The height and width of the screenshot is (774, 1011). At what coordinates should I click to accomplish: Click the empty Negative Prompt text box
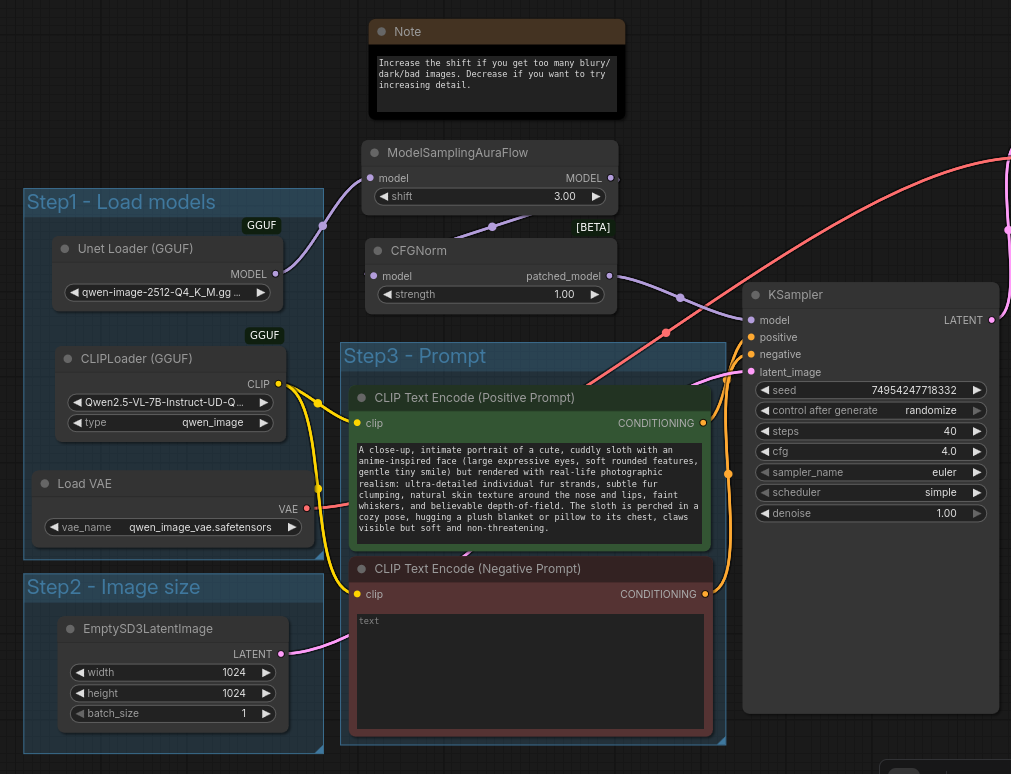click(x=531, y=670)
